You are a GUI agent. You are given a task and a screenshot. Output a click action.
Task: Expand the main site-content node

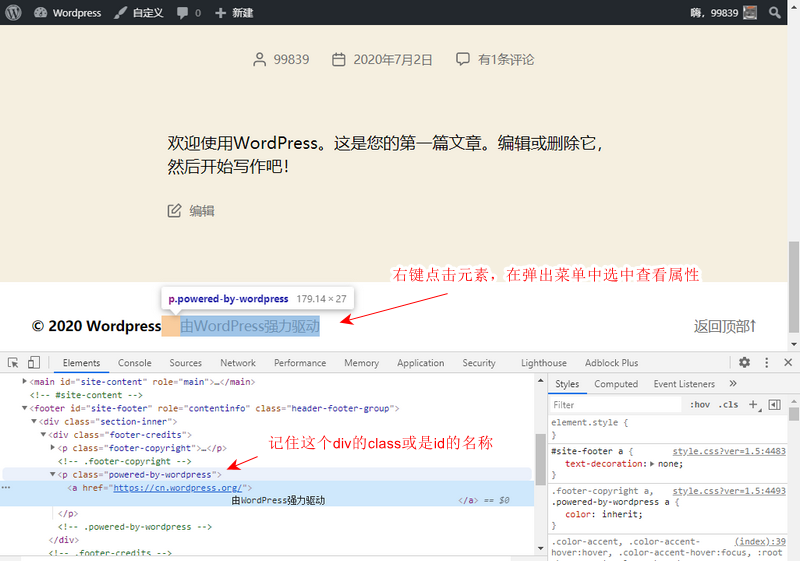[x=24, y=381]
